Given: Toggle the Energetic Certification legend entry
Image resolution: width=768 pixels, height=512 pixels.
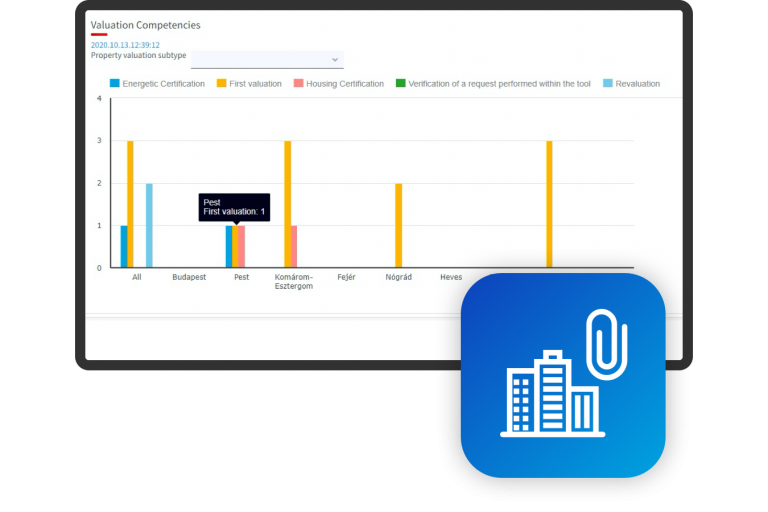Looking at the screenshot, I should [x=156, y=84].
